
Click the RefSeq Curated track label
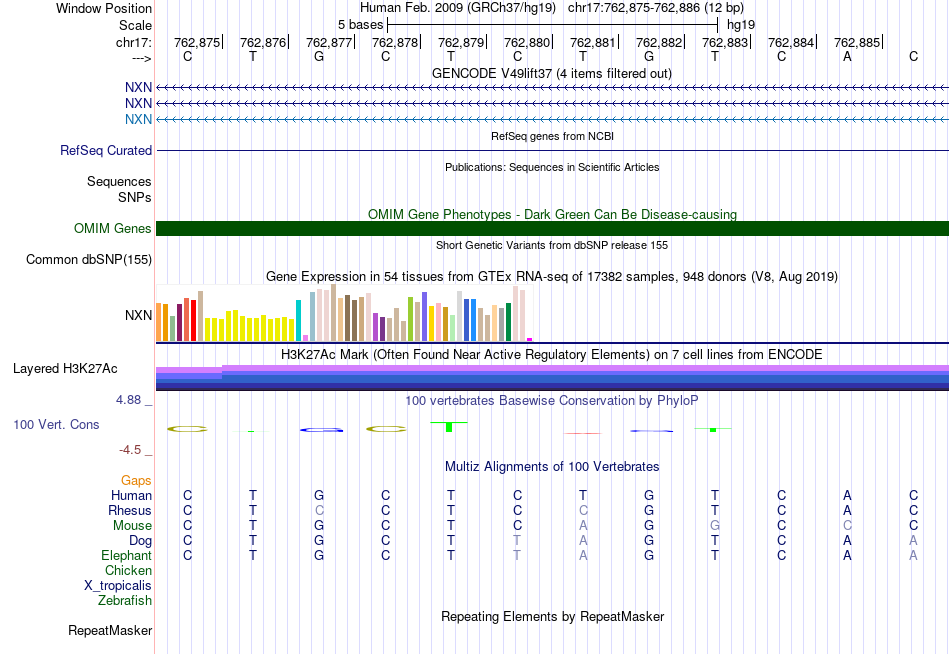click(106, 150)
